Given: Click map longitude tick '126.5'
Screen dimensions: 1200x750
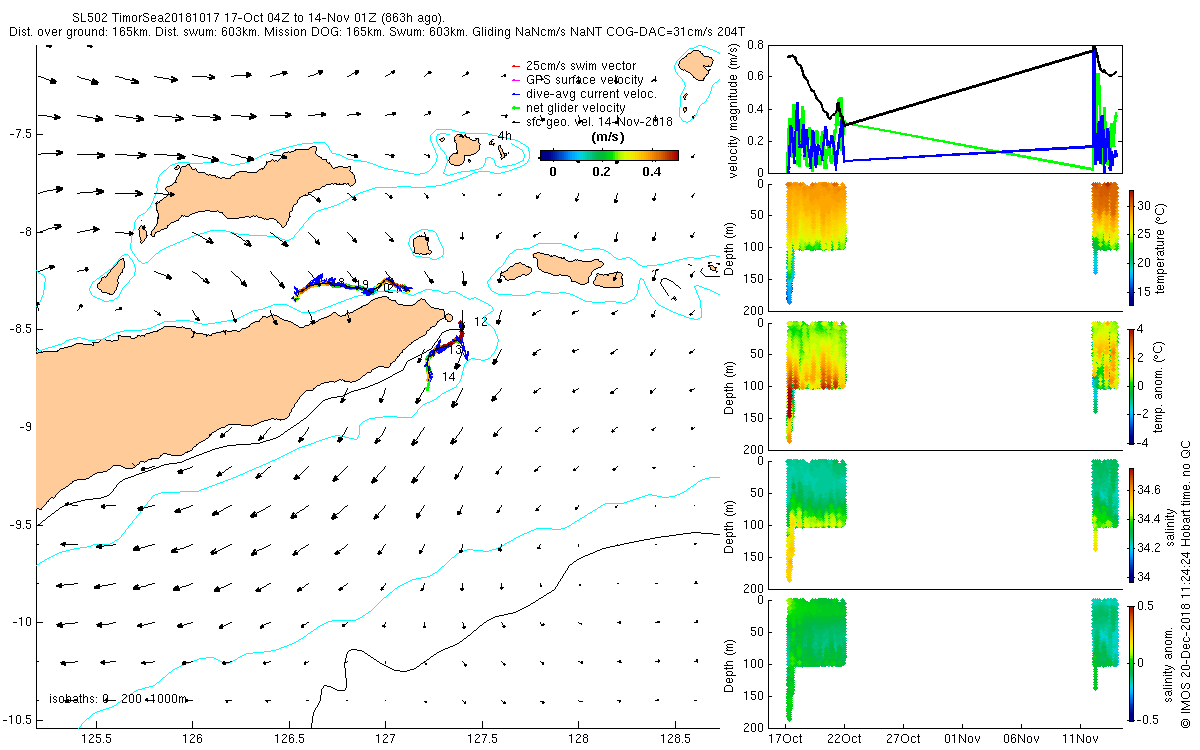Looking at the screenshot, I should click(290, 738).
